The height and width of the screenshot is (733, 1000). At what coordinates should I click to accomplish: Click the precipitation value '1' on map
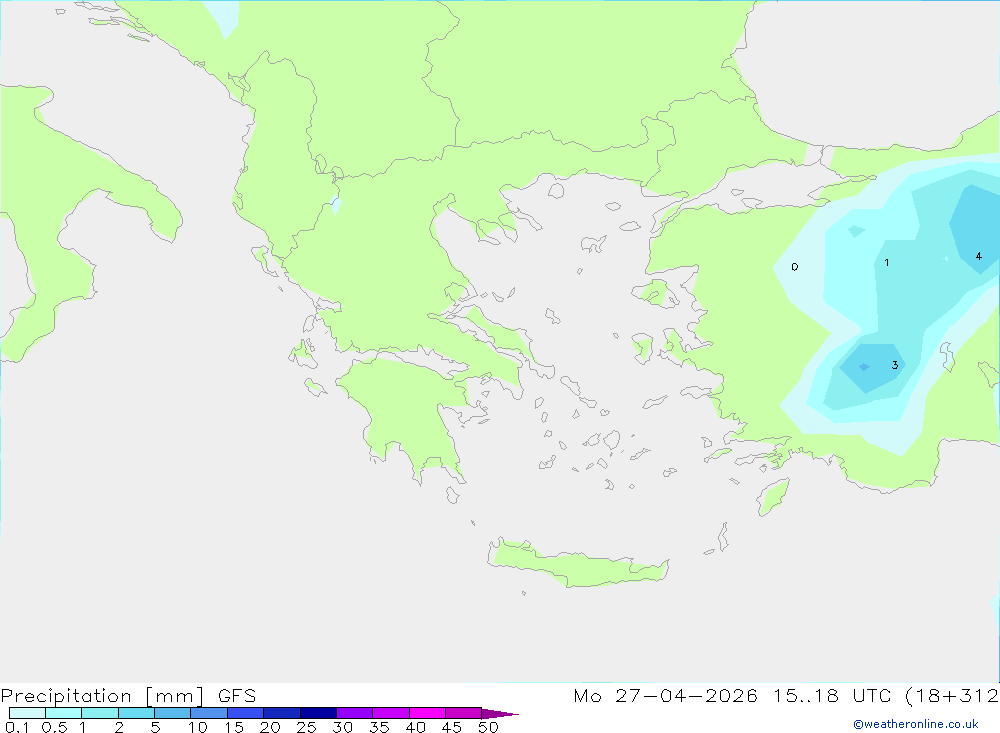(x=886, y=262)
